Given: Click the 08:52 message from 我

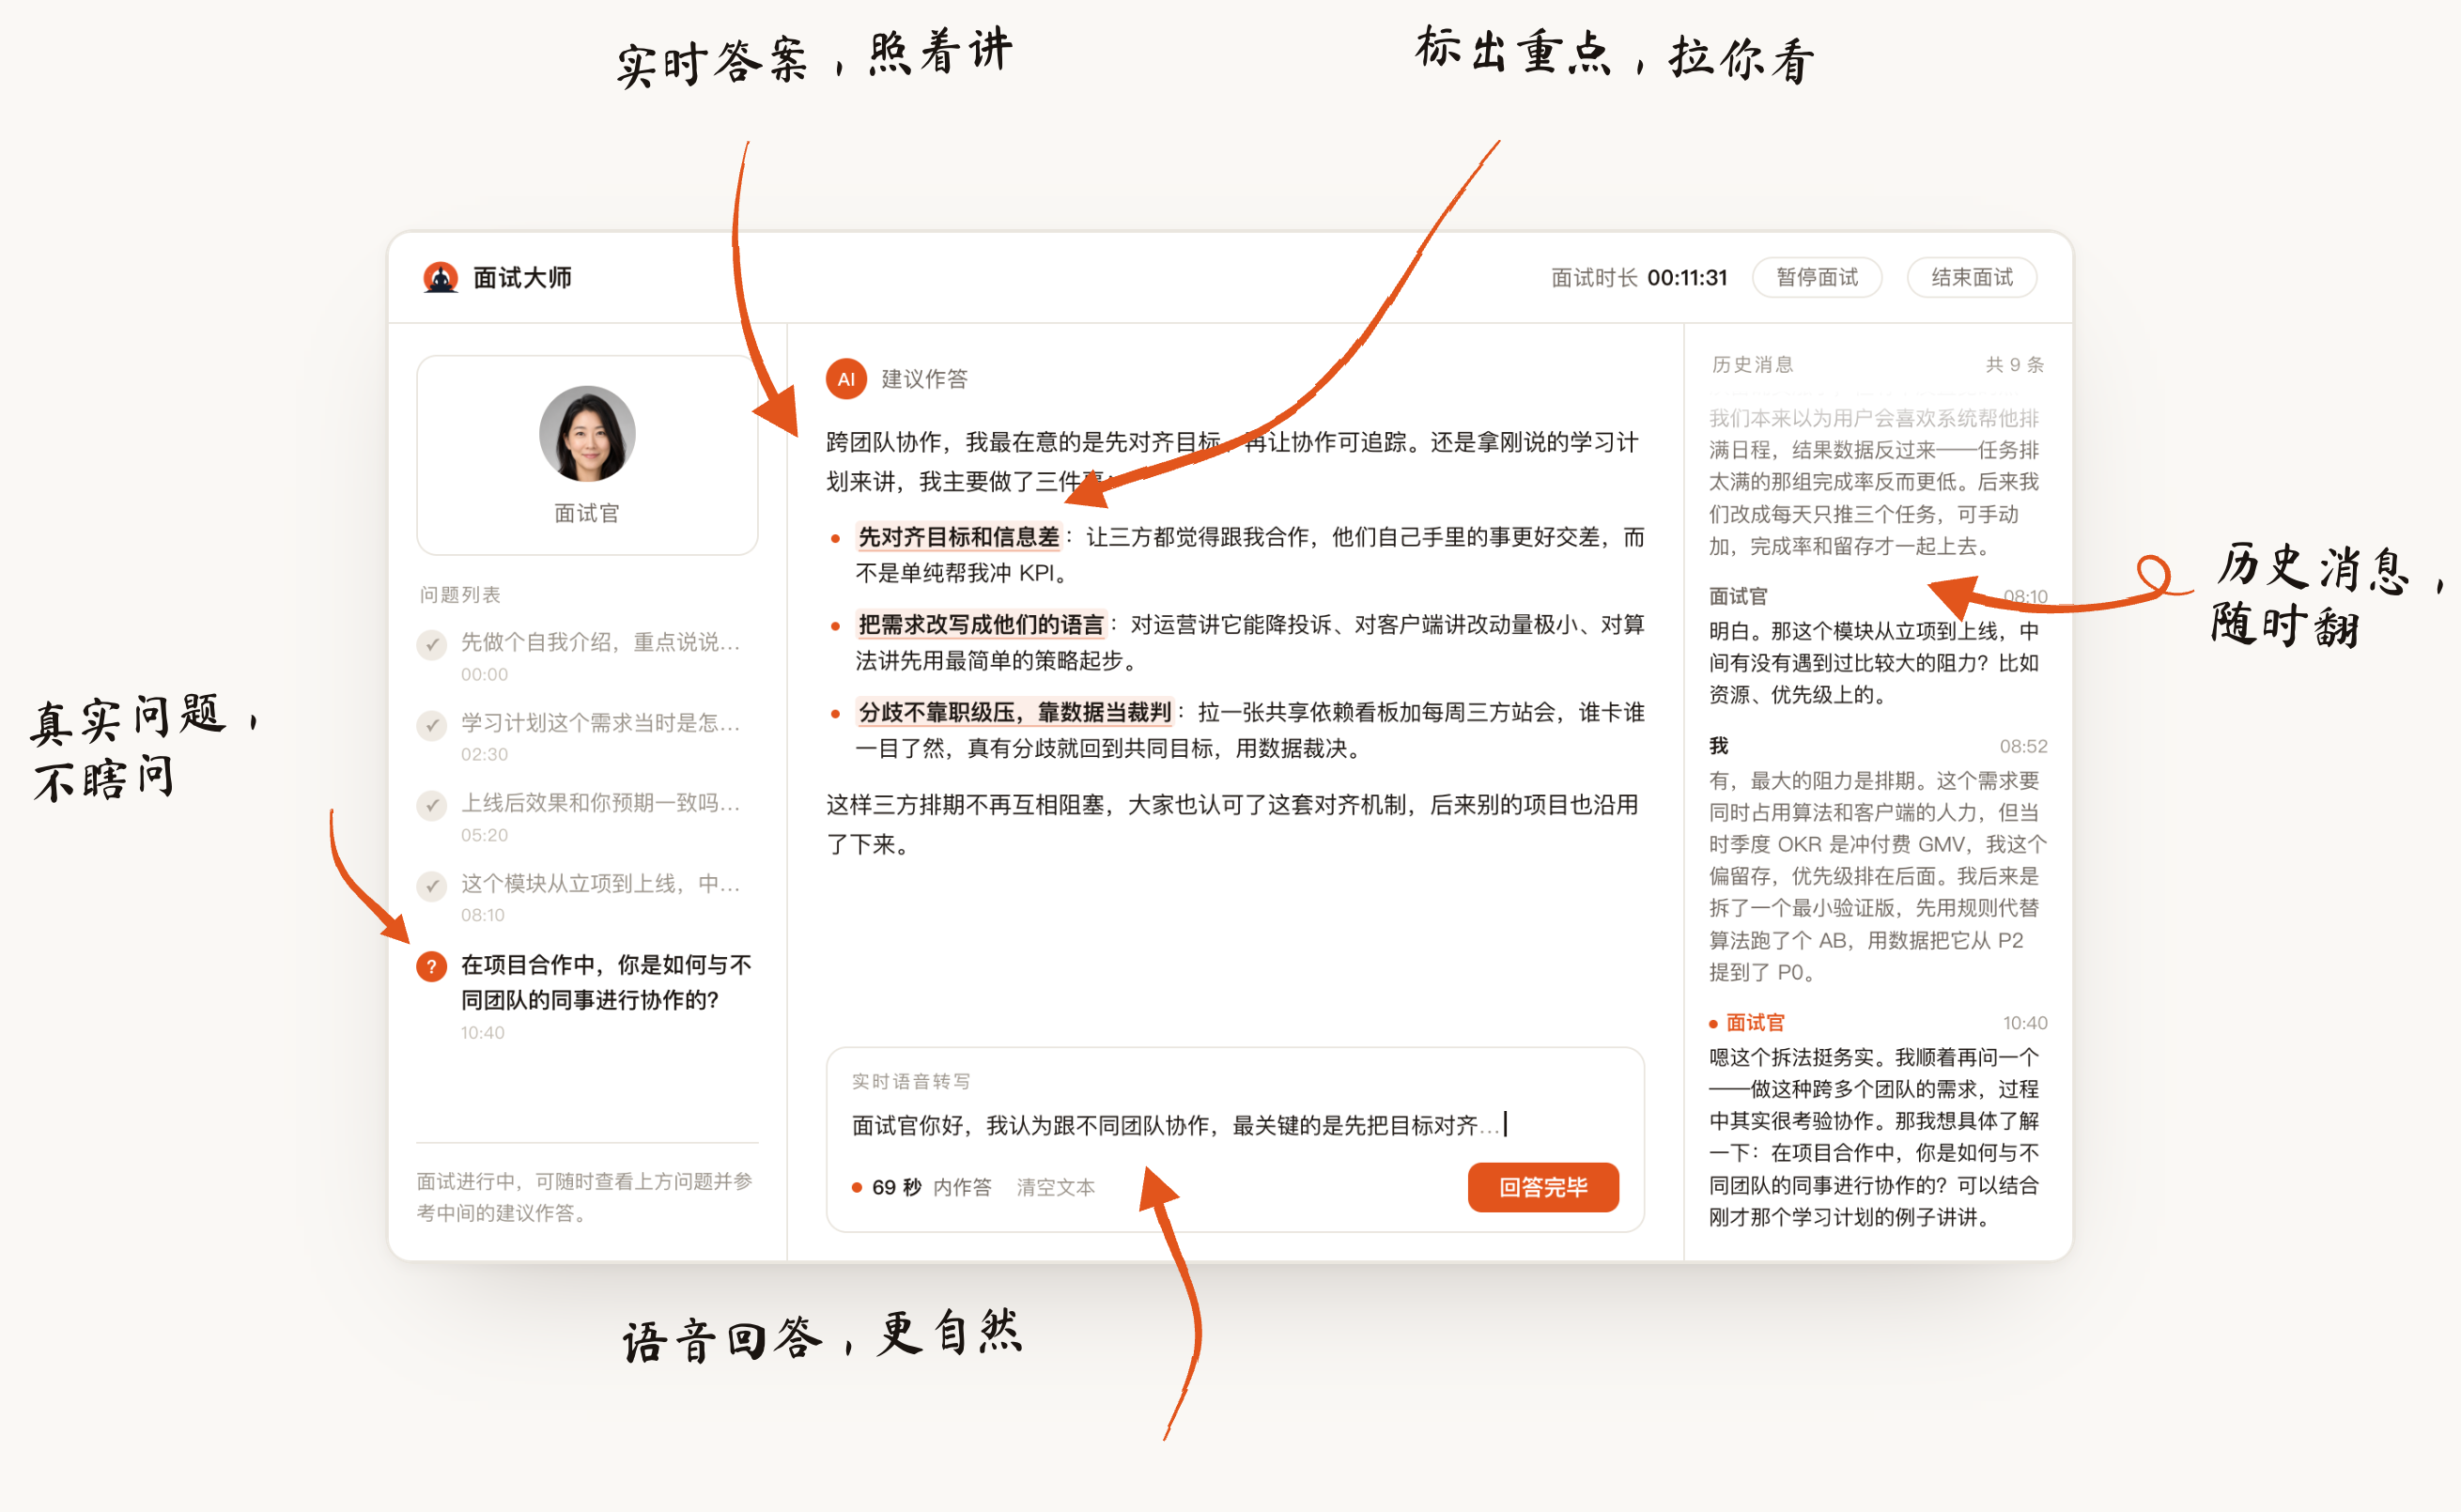Looking at the screenshot, I should 1877,859.
